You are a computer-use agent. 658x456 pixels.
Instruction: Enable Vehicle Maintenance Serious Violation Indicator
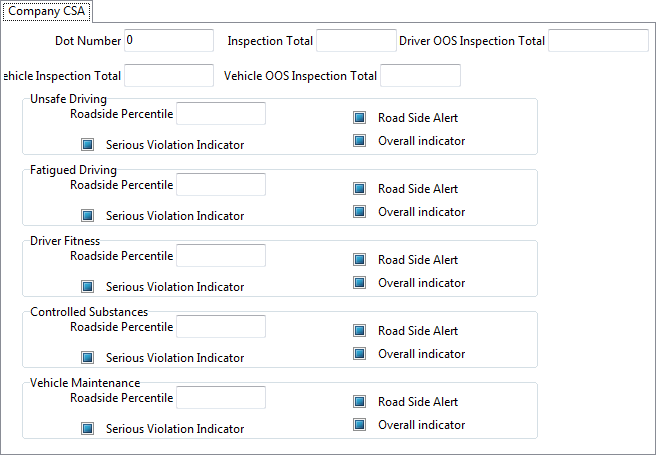[88, 429]
